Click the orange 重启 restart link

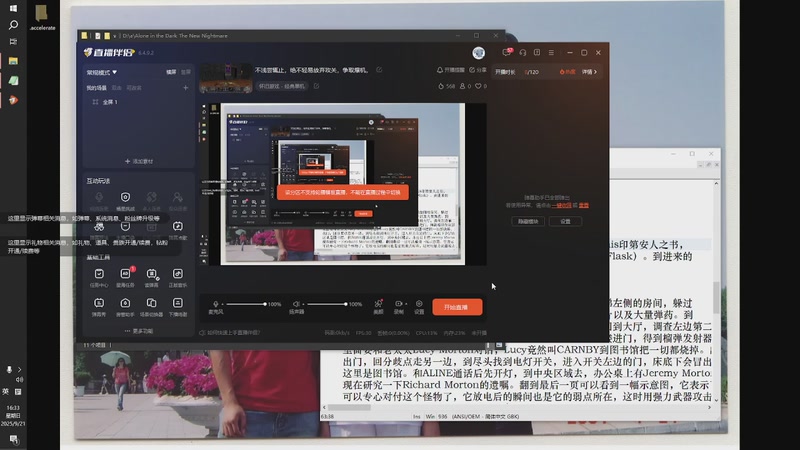coord(584,205)
